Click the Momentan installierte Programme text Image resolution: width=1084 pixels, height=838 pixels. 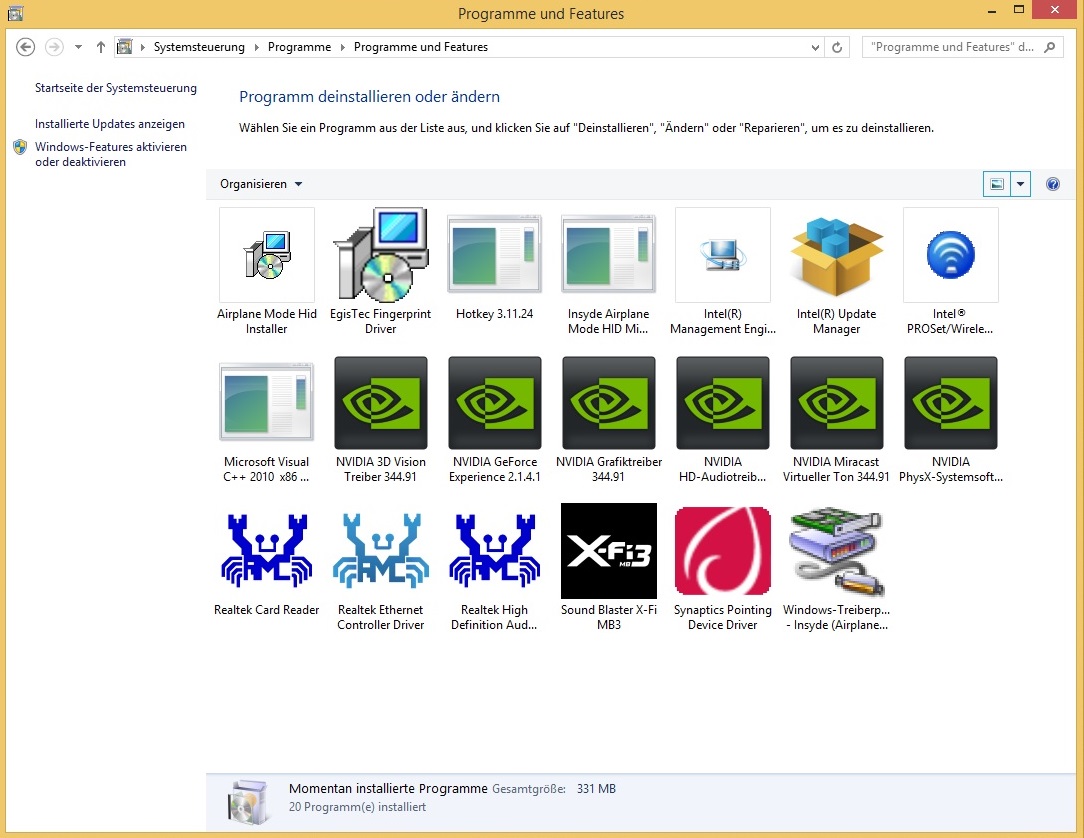(x=389, y=788)
